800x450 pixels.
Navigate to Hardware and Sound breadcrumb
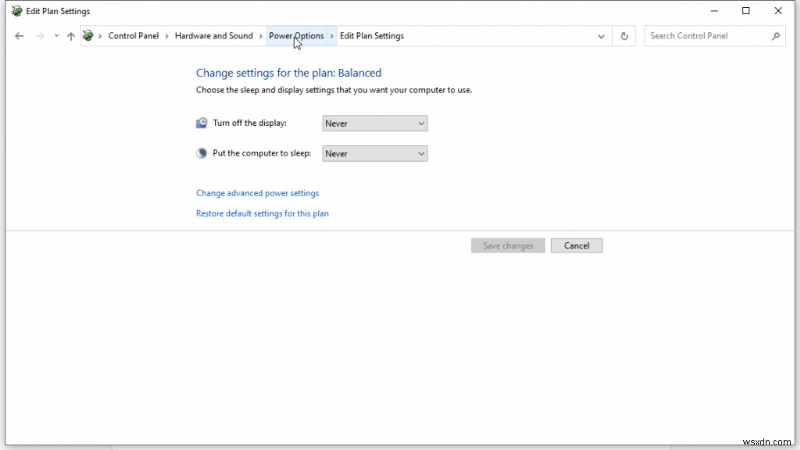pyautogui.click(x=214, y=36)
